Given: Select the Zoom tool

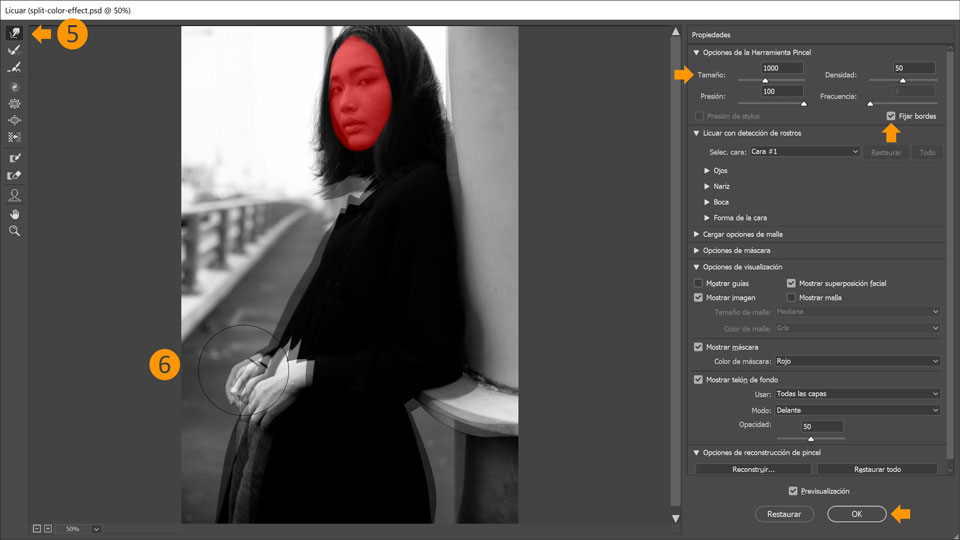Looking at the screenshot, I should click(x=14, y=231).
